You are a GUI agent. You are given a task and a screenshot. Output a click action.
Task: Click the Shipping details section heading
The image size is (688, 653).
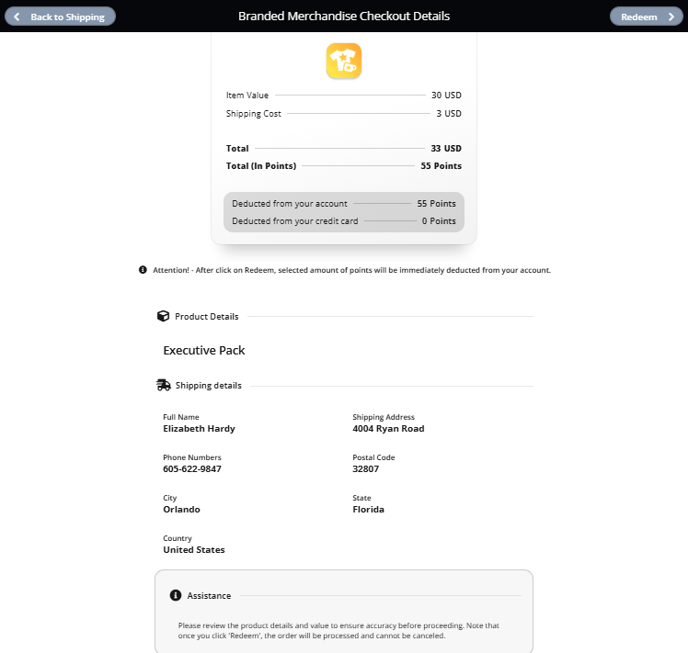tap(208, 385)
